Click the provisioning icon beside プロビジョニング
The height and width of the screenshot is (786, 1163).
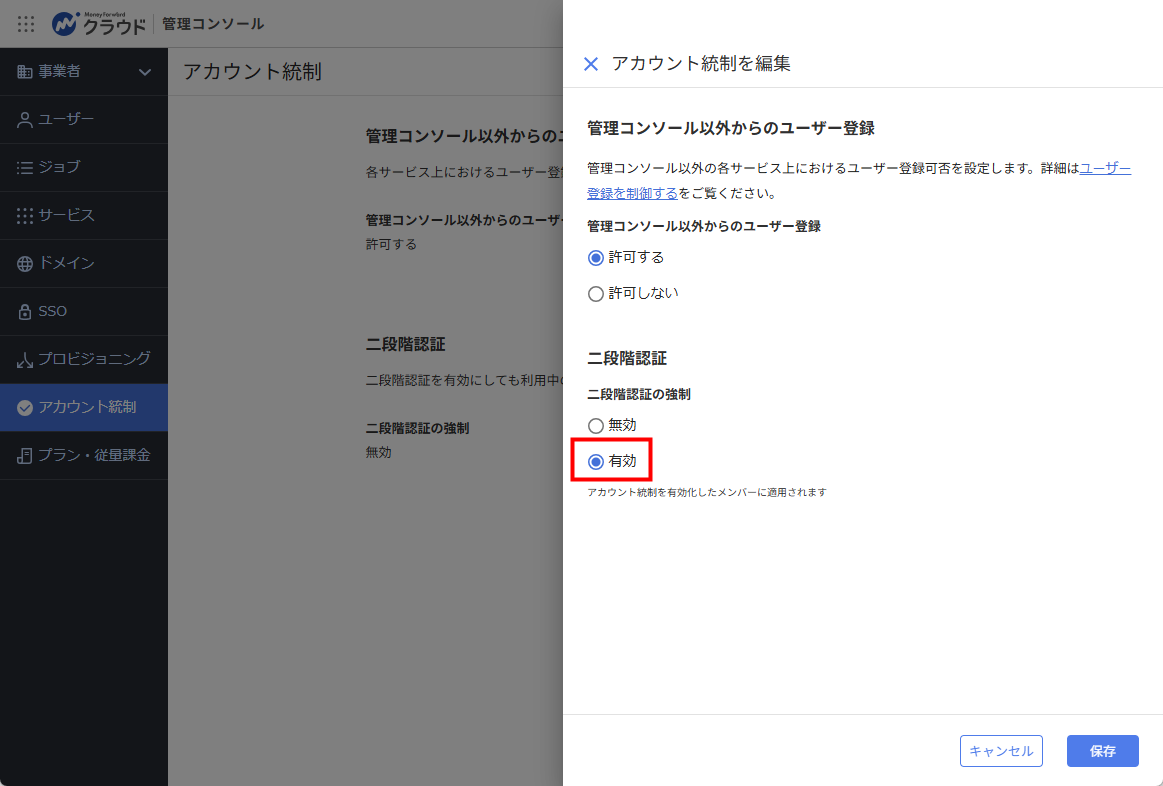point(24,360)
